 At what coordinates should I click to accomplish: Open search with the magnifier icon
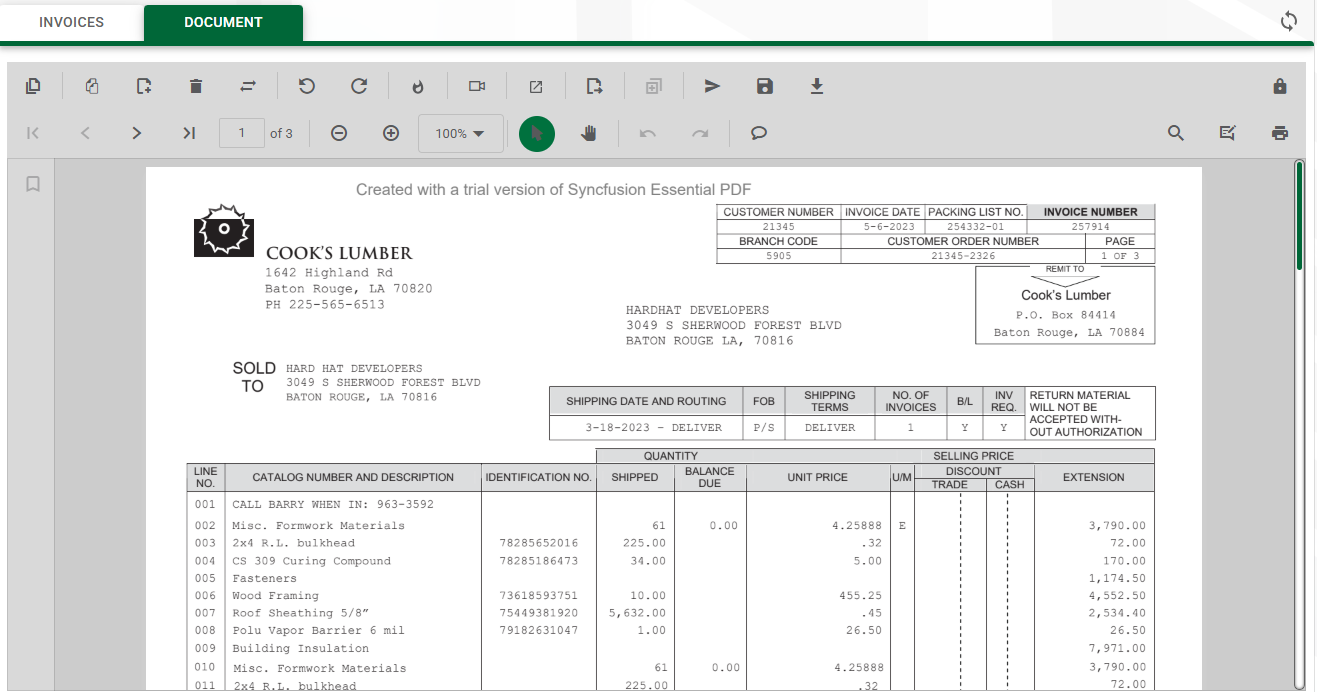[x=1176, y=133]
